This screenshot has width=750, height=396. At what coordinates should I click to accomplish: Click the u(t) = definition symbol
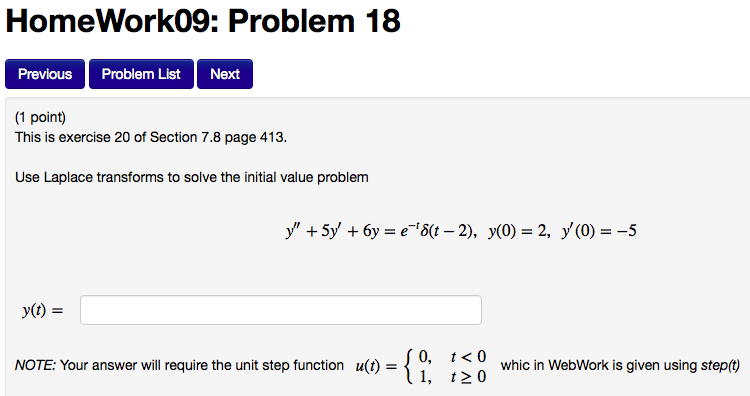tap(376, 366)
